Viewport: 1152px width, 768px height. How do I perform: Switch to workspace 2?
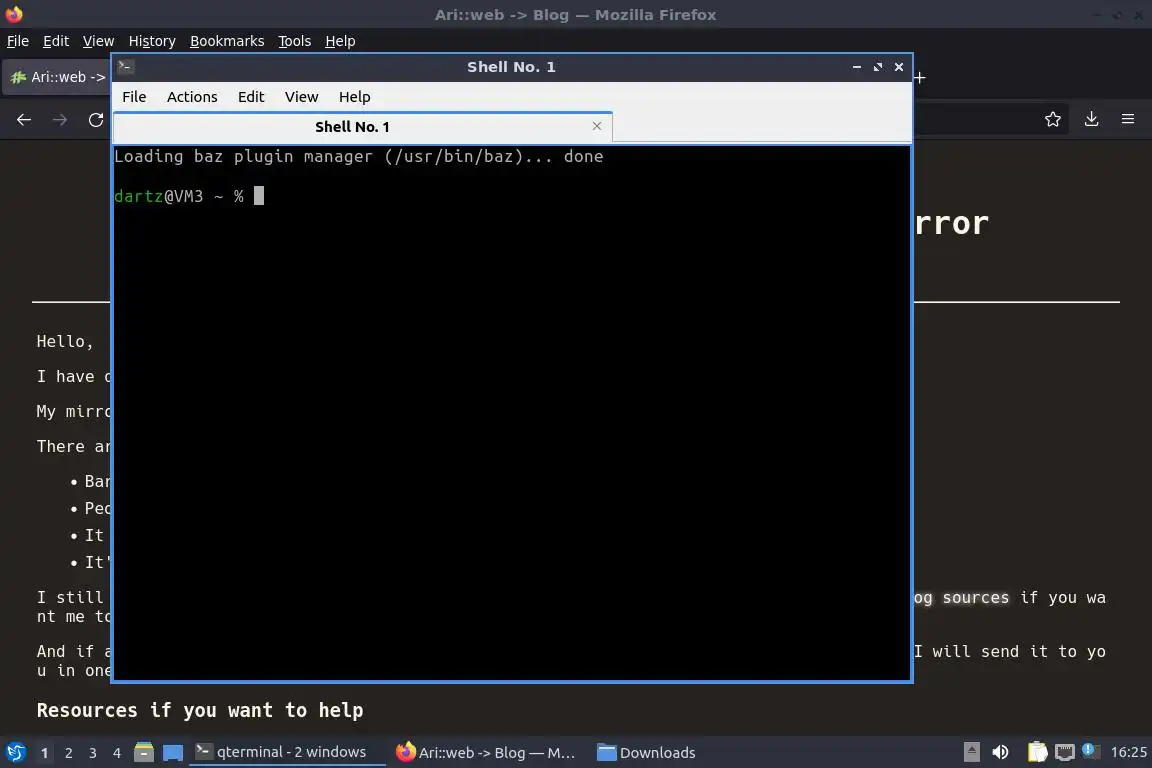pos(69,753)
